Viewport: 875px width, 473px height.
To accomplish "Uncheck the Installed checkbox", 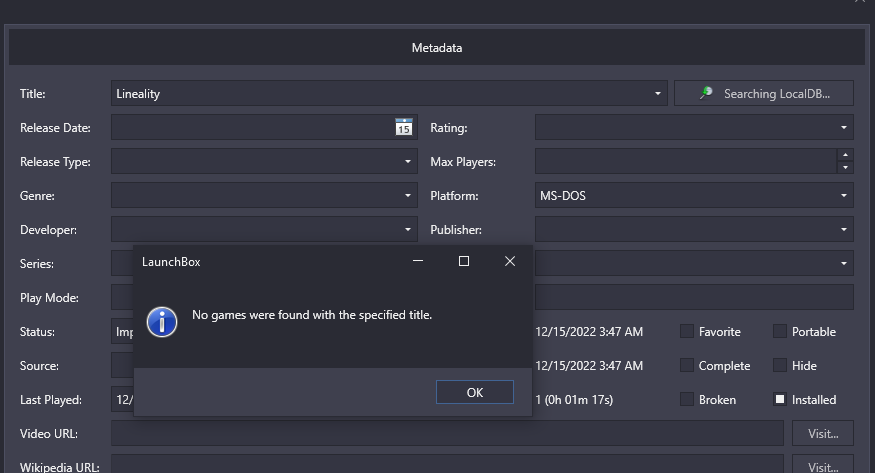I will (780, 399).
